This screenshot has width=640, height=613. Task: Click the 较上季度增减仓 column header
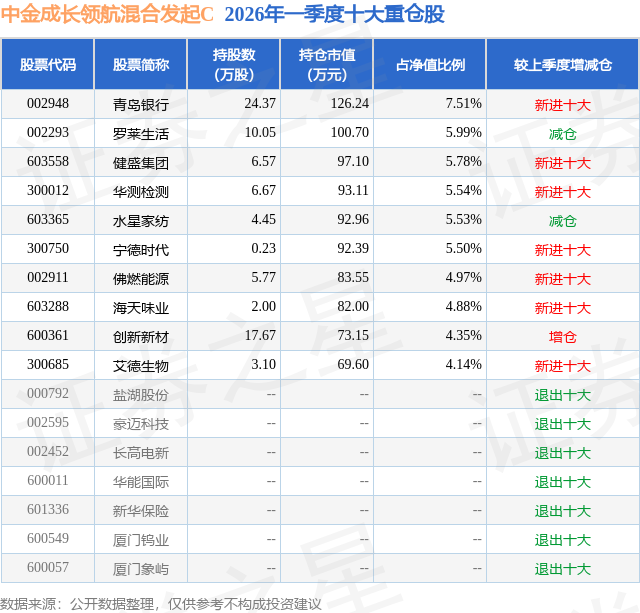click(x=563, y=64)
